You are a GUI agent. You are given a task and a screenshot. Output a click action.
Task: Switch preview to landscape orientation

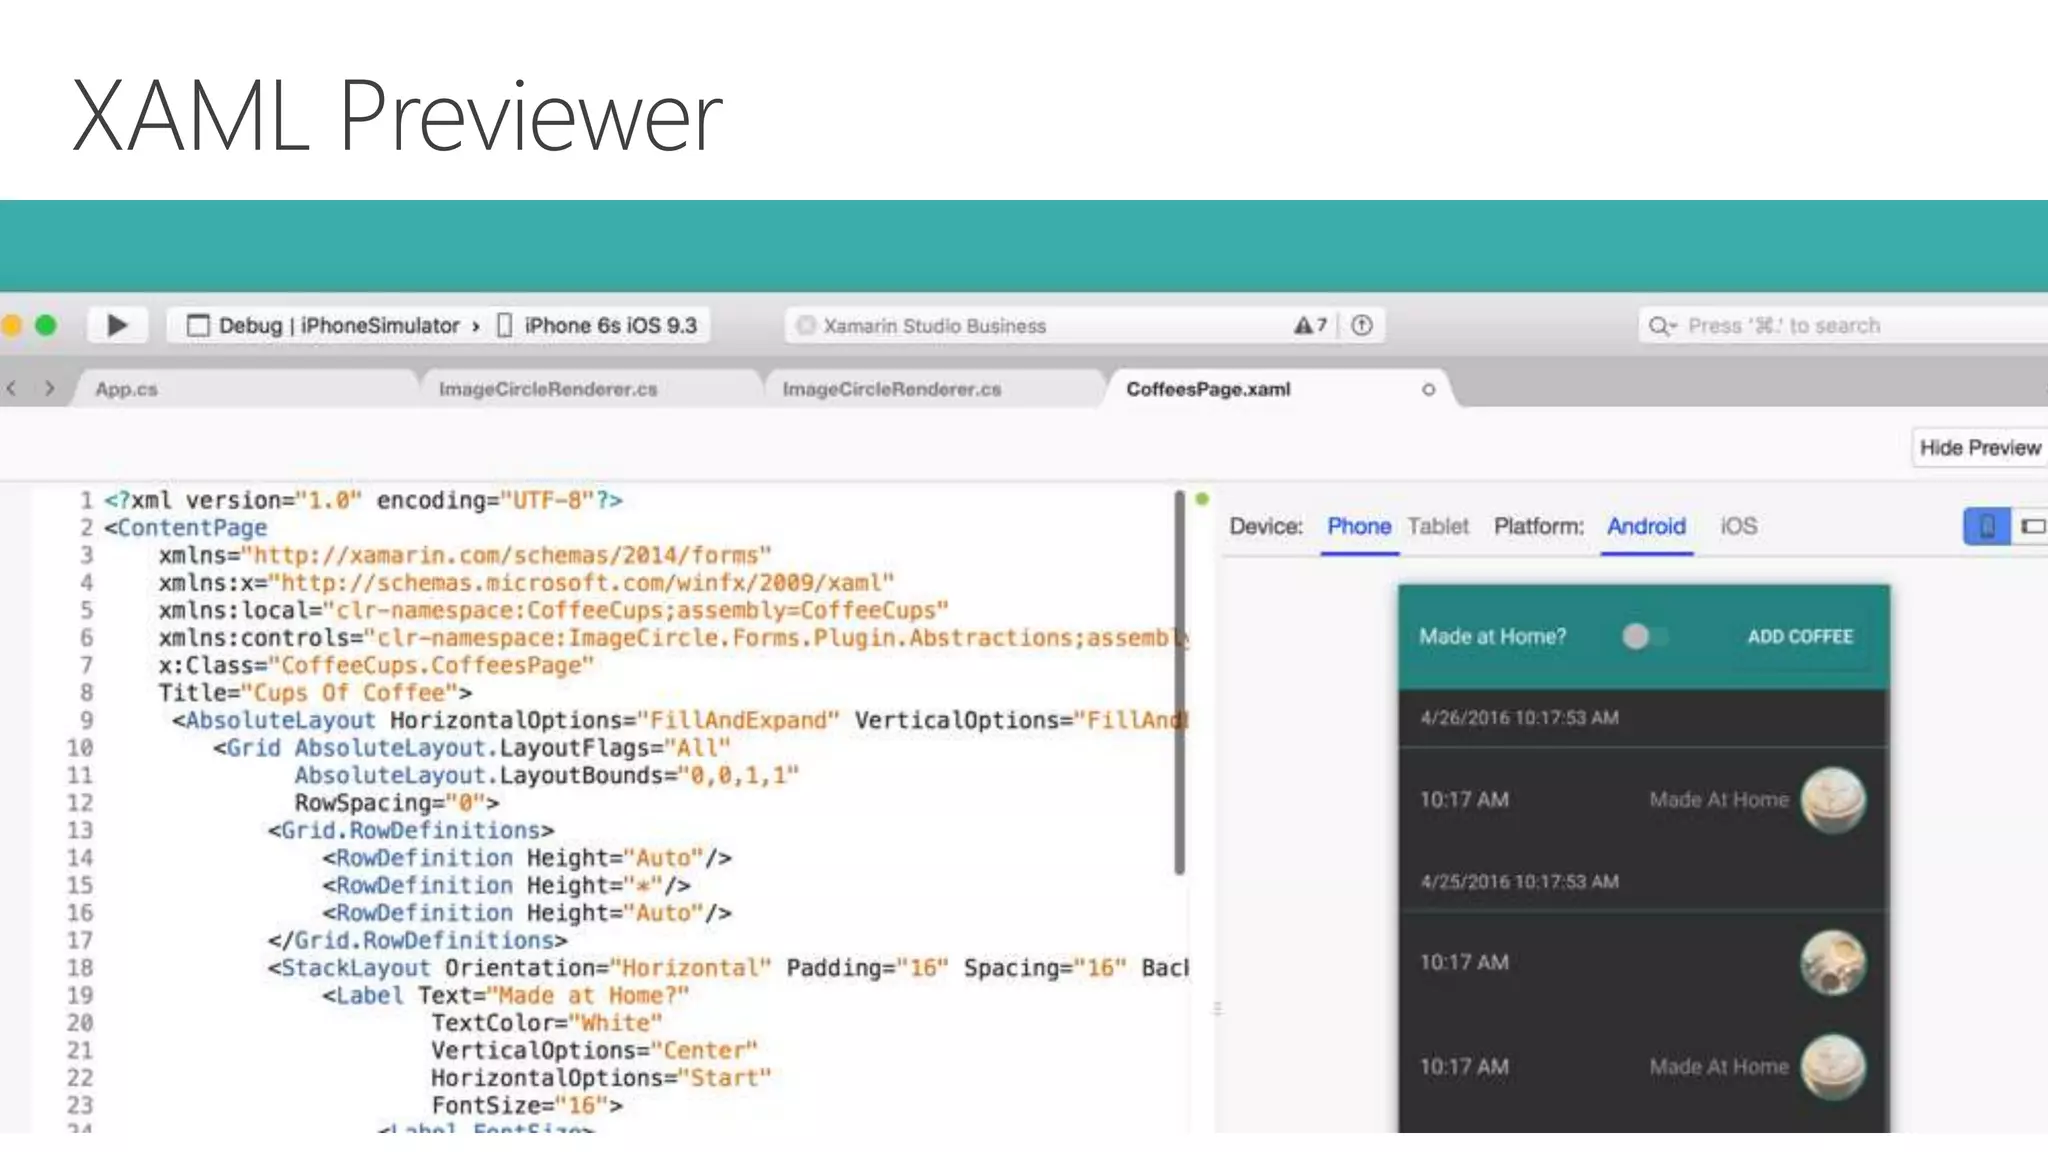pos(2032,526)
